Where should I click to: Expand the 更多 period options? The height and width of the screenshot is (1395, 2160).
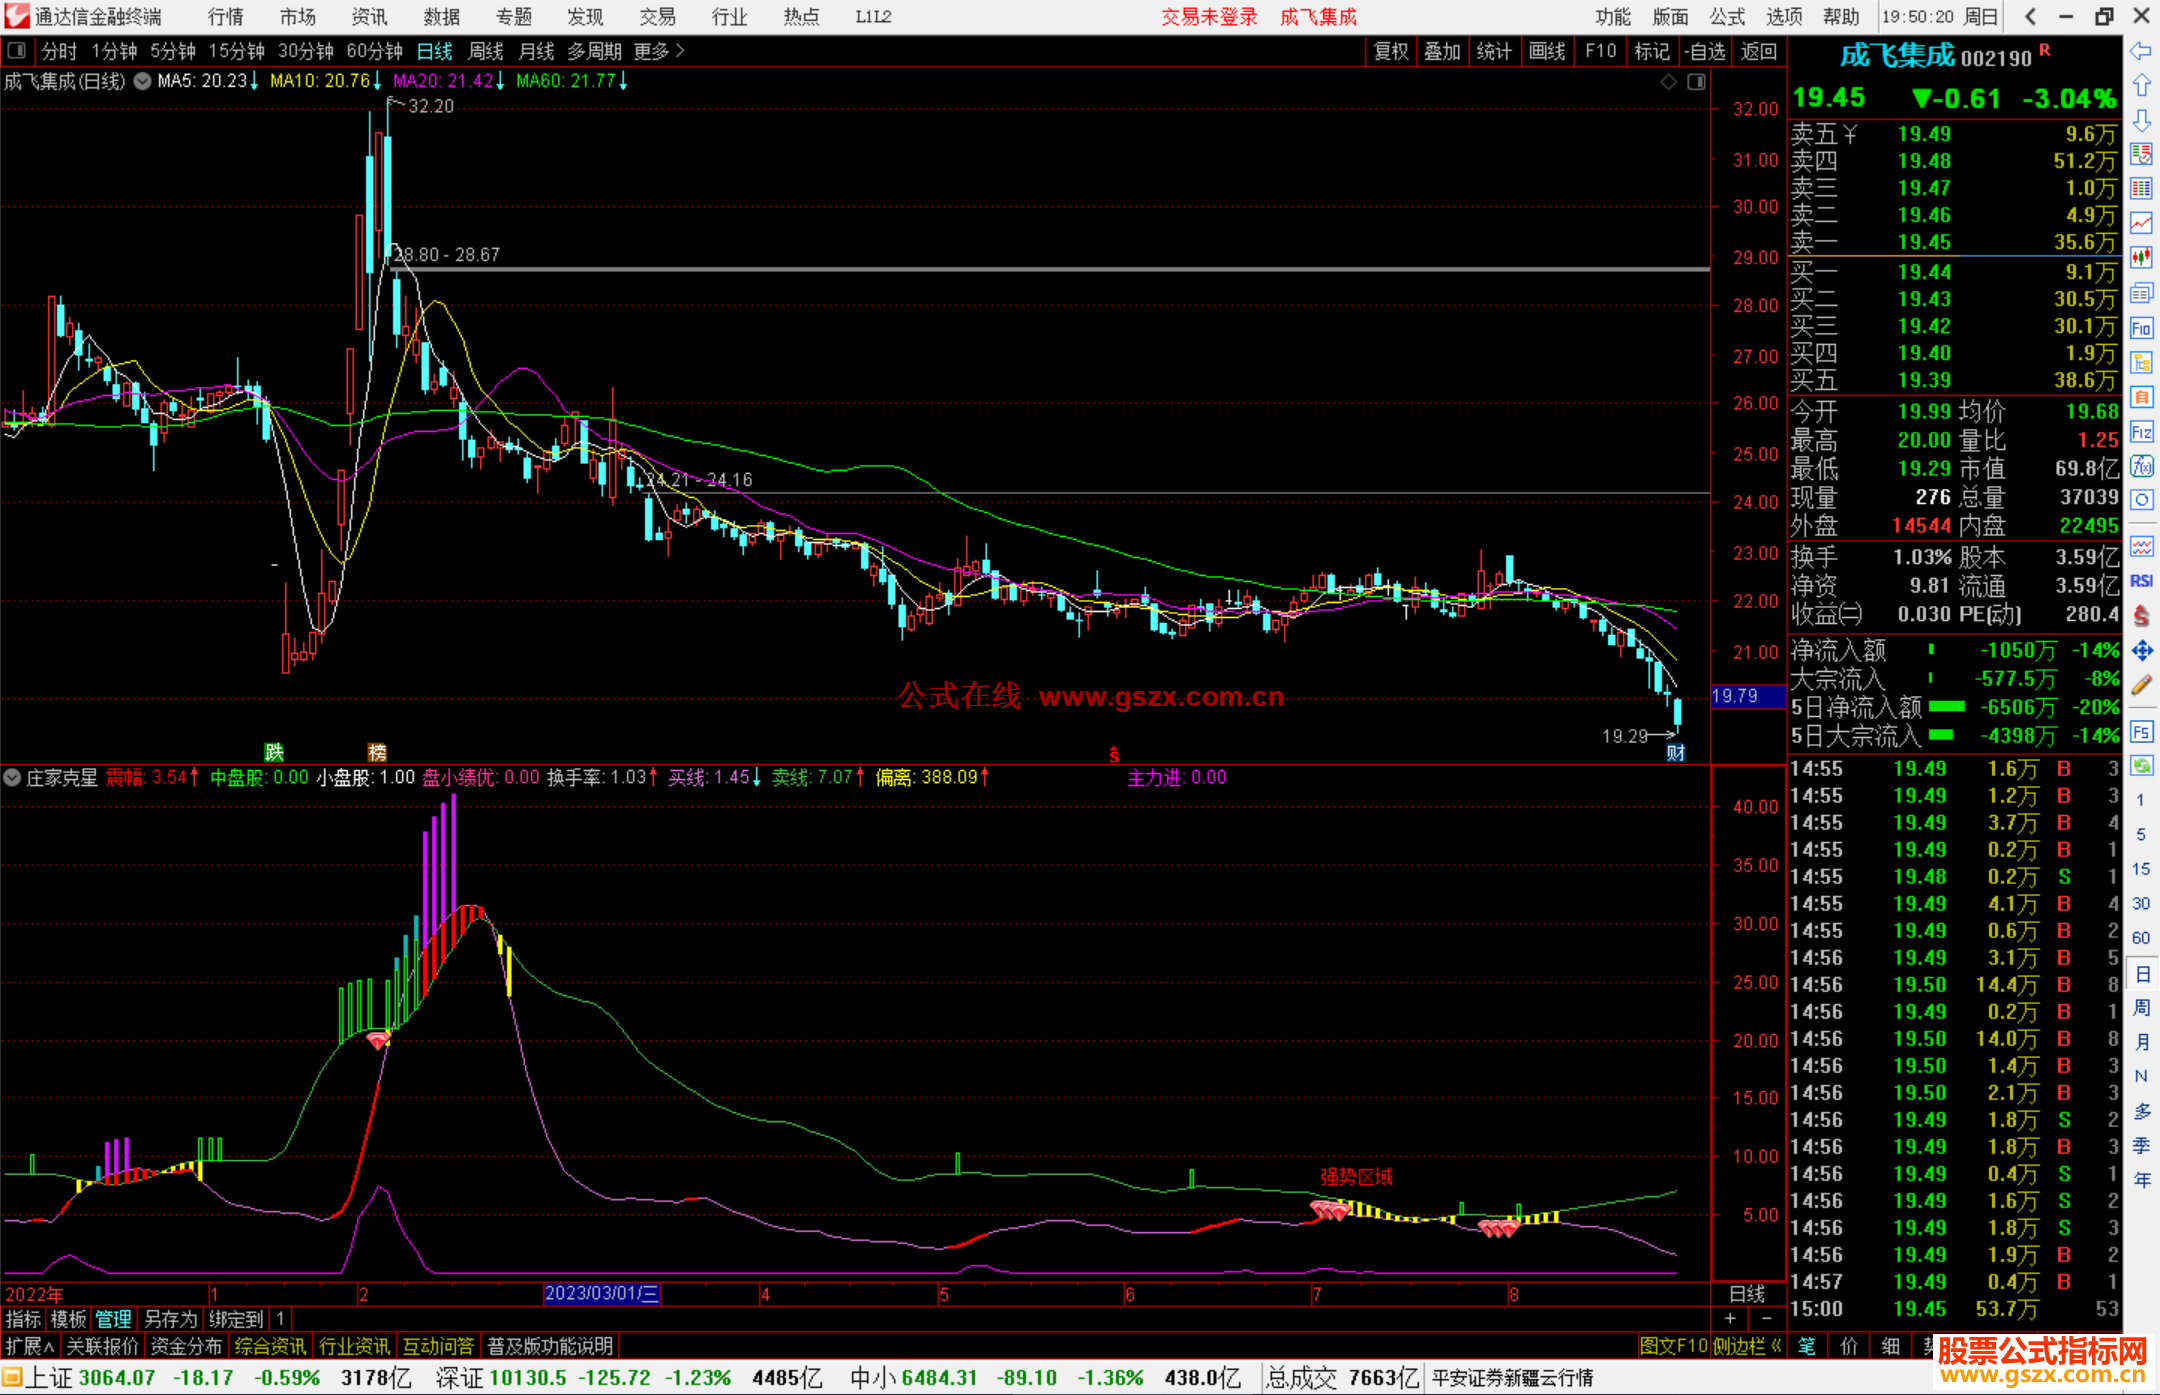[659, 51]
